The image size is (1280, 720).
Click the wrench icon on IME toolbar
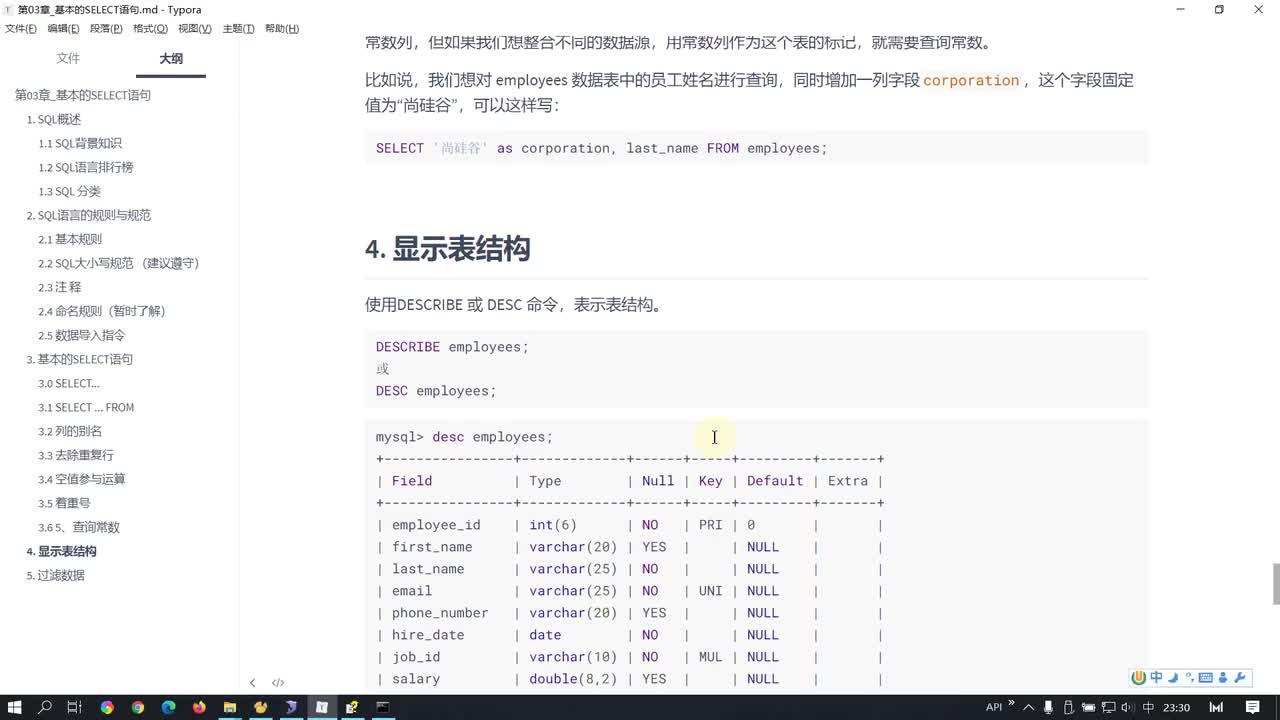tap(1241, 677)
